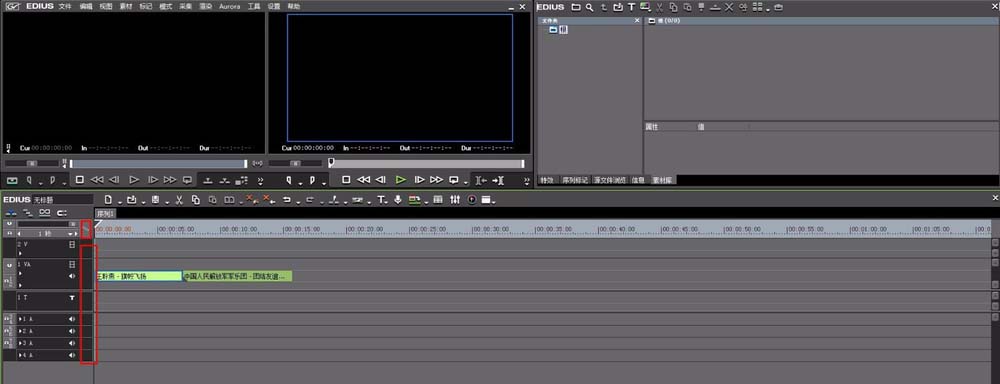Viewport: 1000px width, 384px height.
Task: Click the player monitor position slider
Action: (158, 164)
